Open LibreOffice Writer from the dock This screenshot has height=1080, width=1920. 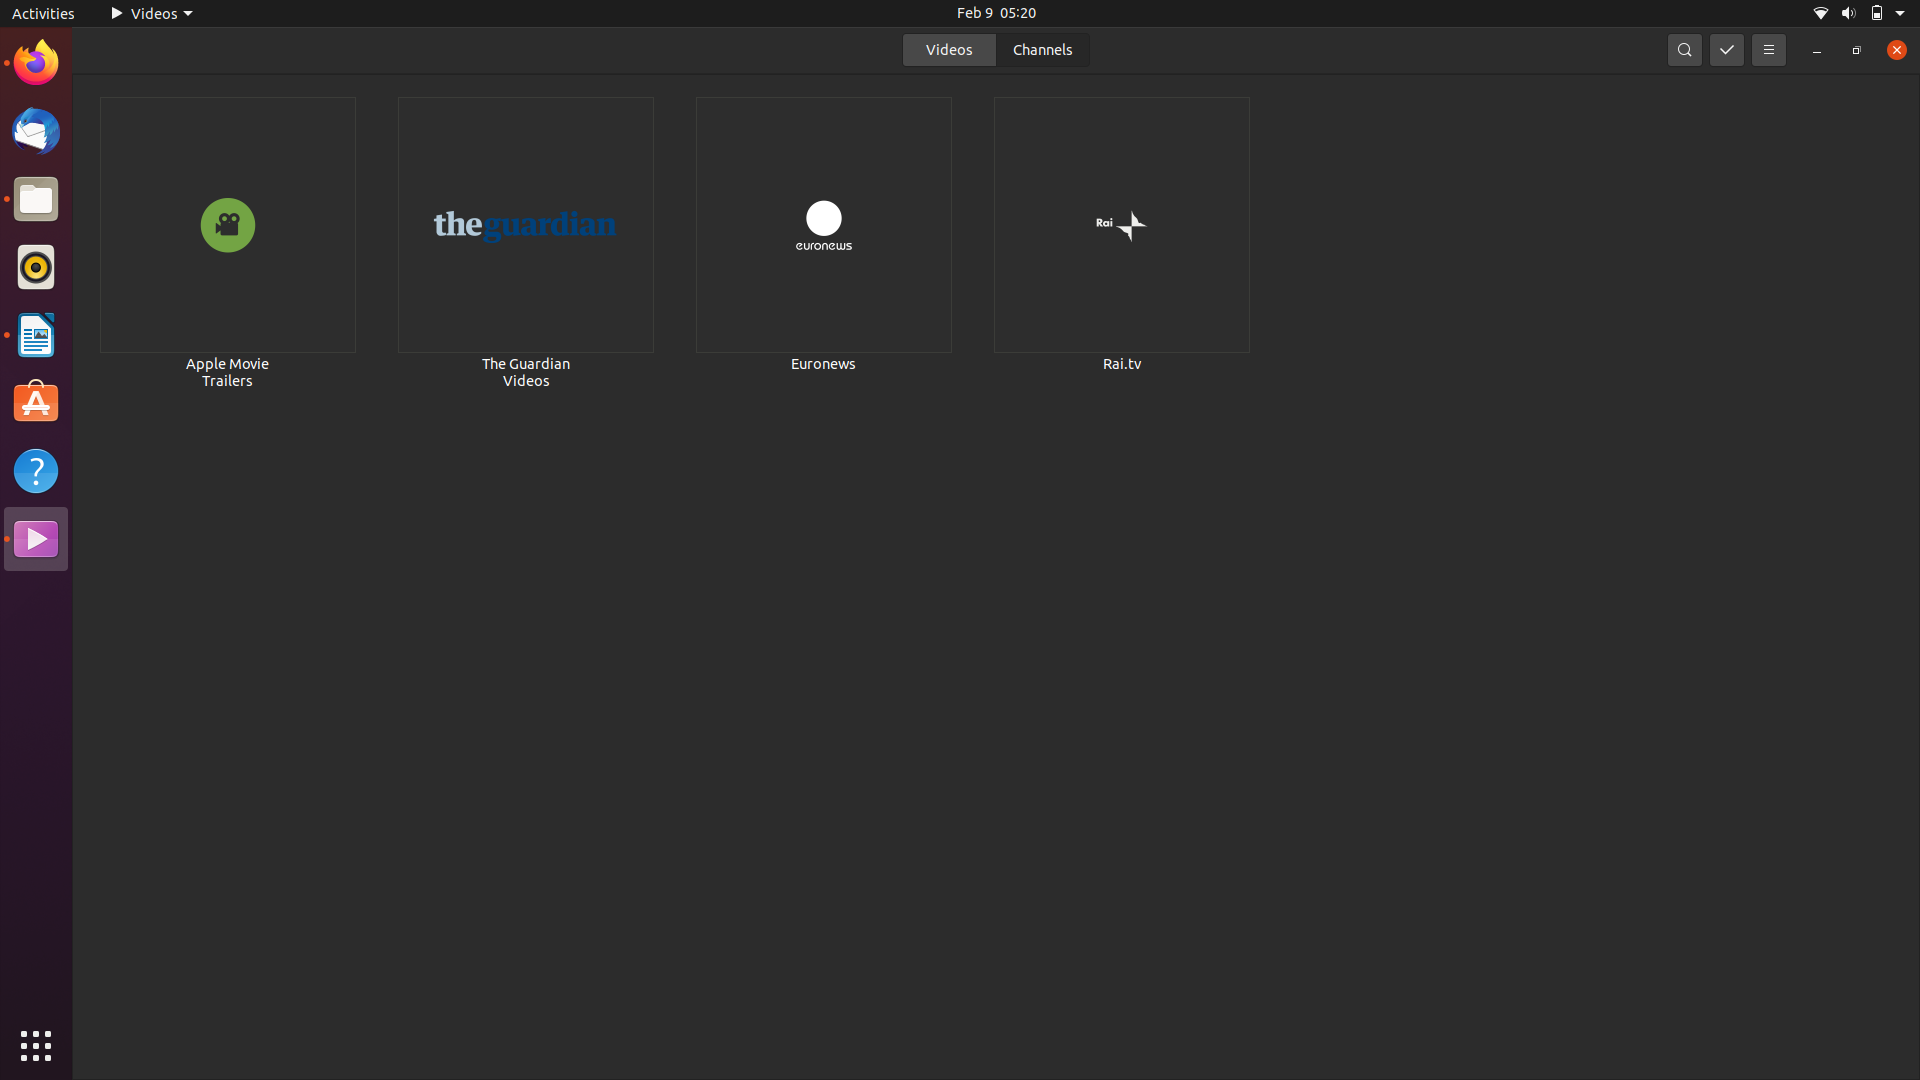36,335
